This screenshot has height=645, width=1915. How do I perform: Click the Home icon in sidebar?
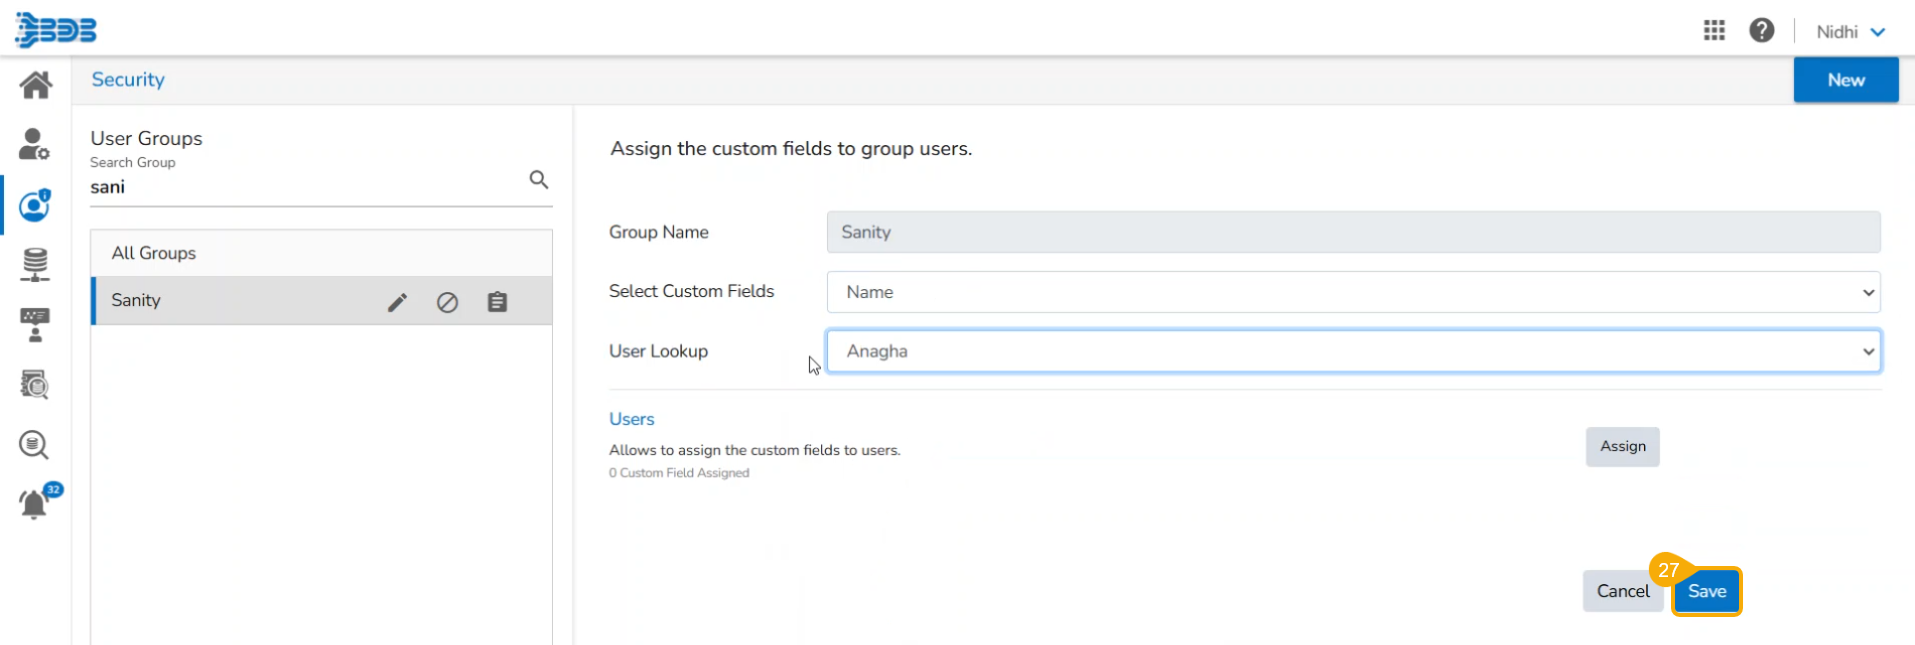36,85
